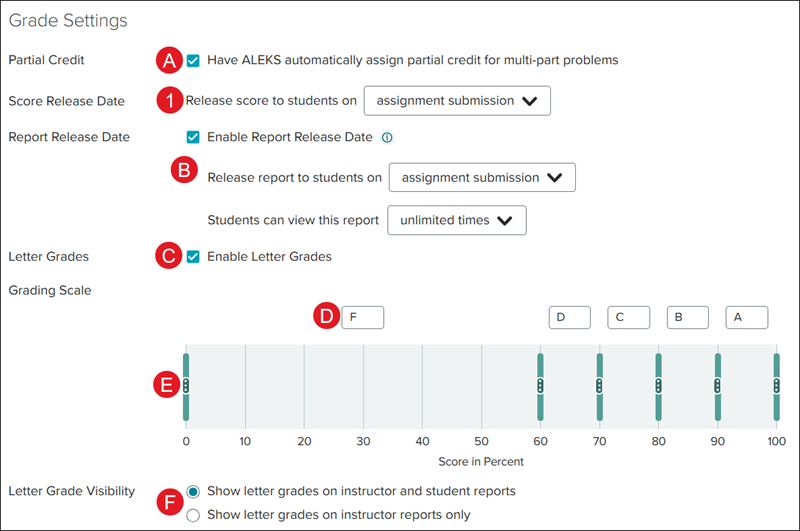Image resolution: width=800 pixels, height=531 pixels.
Task: Open Release score to students dropdown
Action: 457,100
